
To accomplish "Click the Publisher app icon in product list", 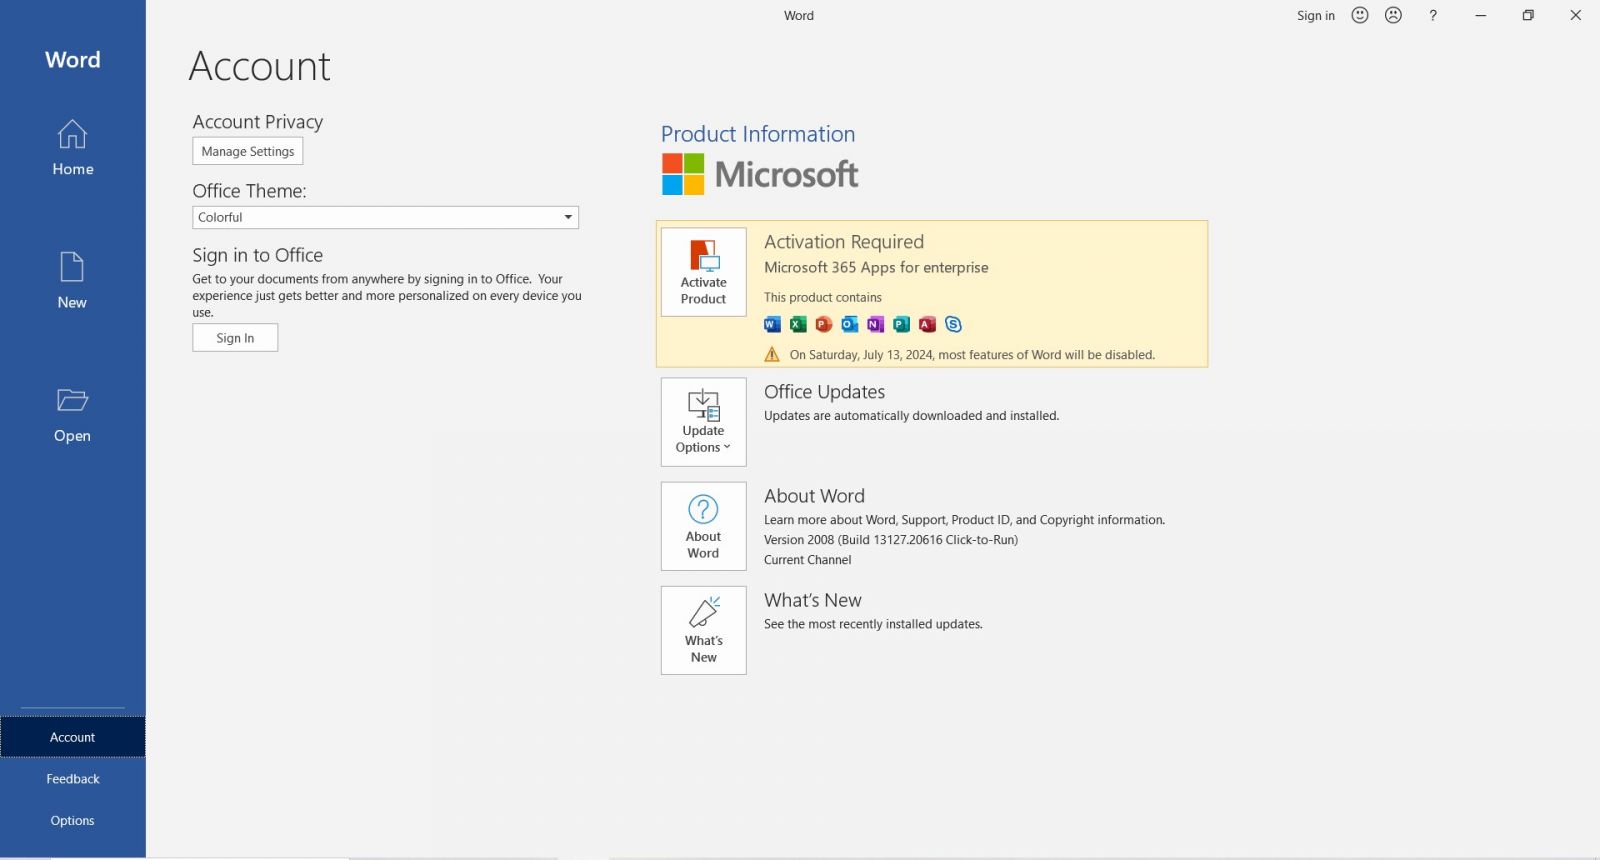I will coord(901,324).
